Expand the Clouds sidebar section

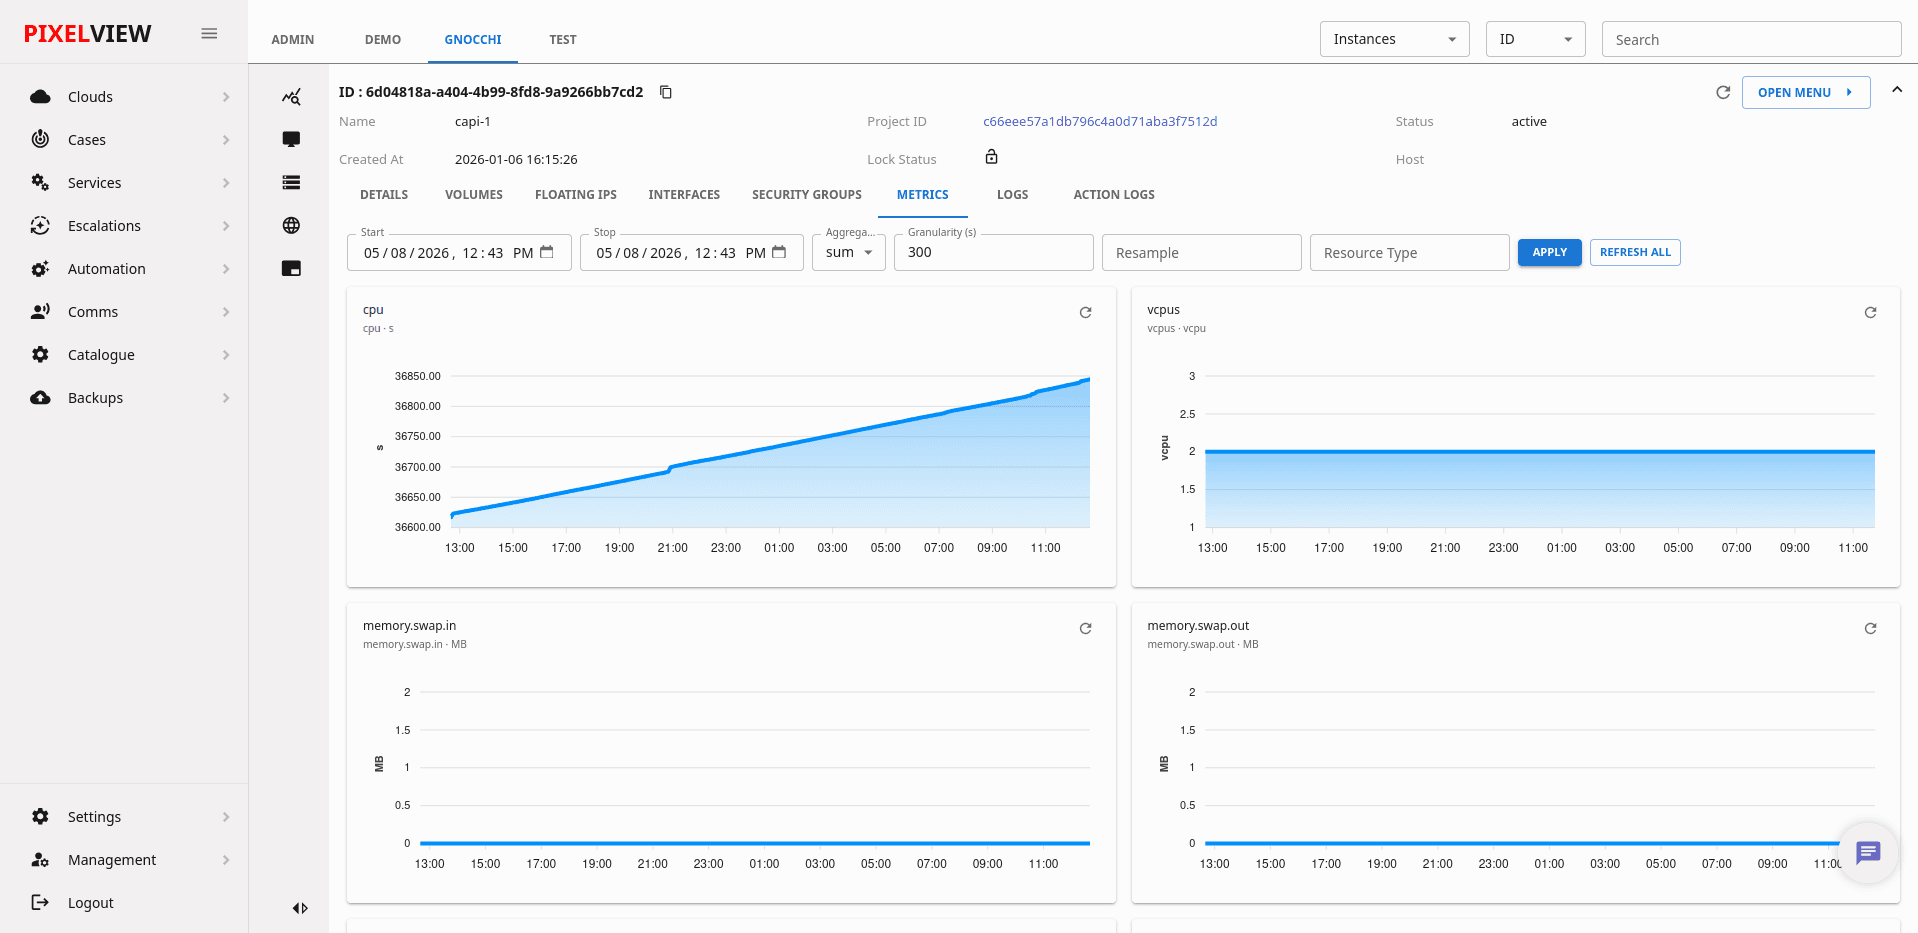(131, 97)
